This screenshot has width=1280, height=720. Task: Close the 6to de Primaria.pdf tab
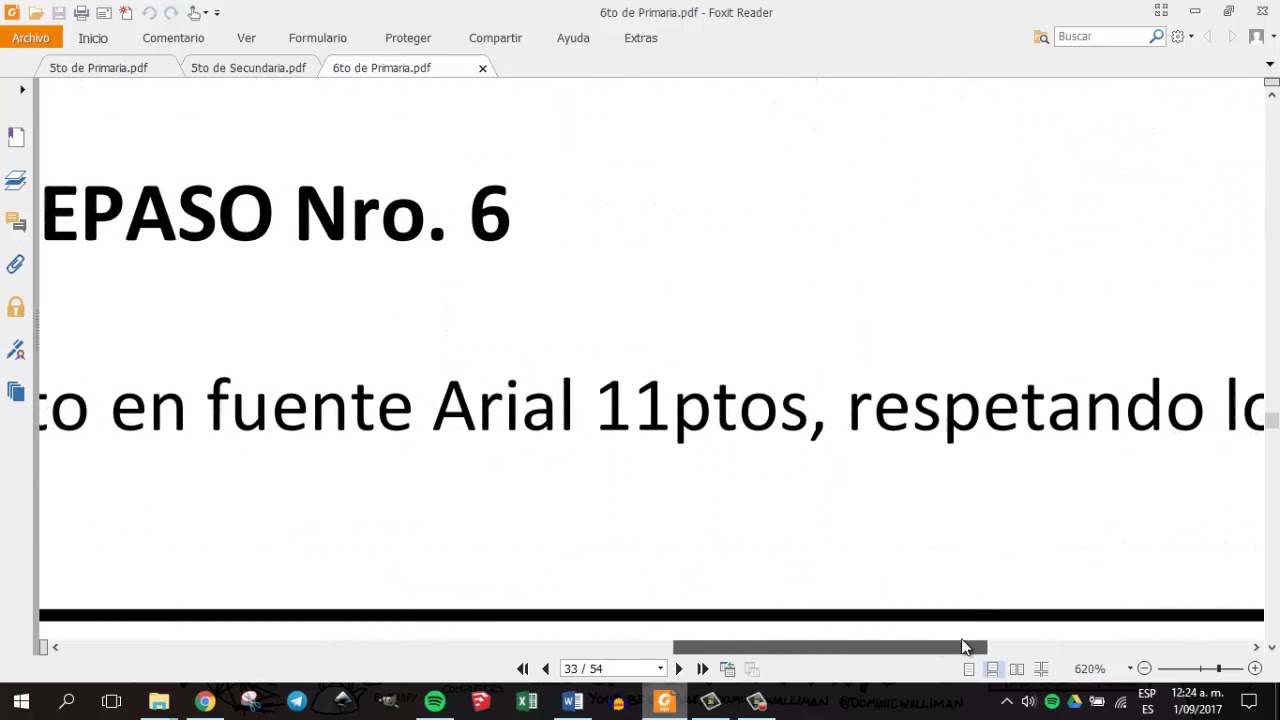click(x=483, y=68)
